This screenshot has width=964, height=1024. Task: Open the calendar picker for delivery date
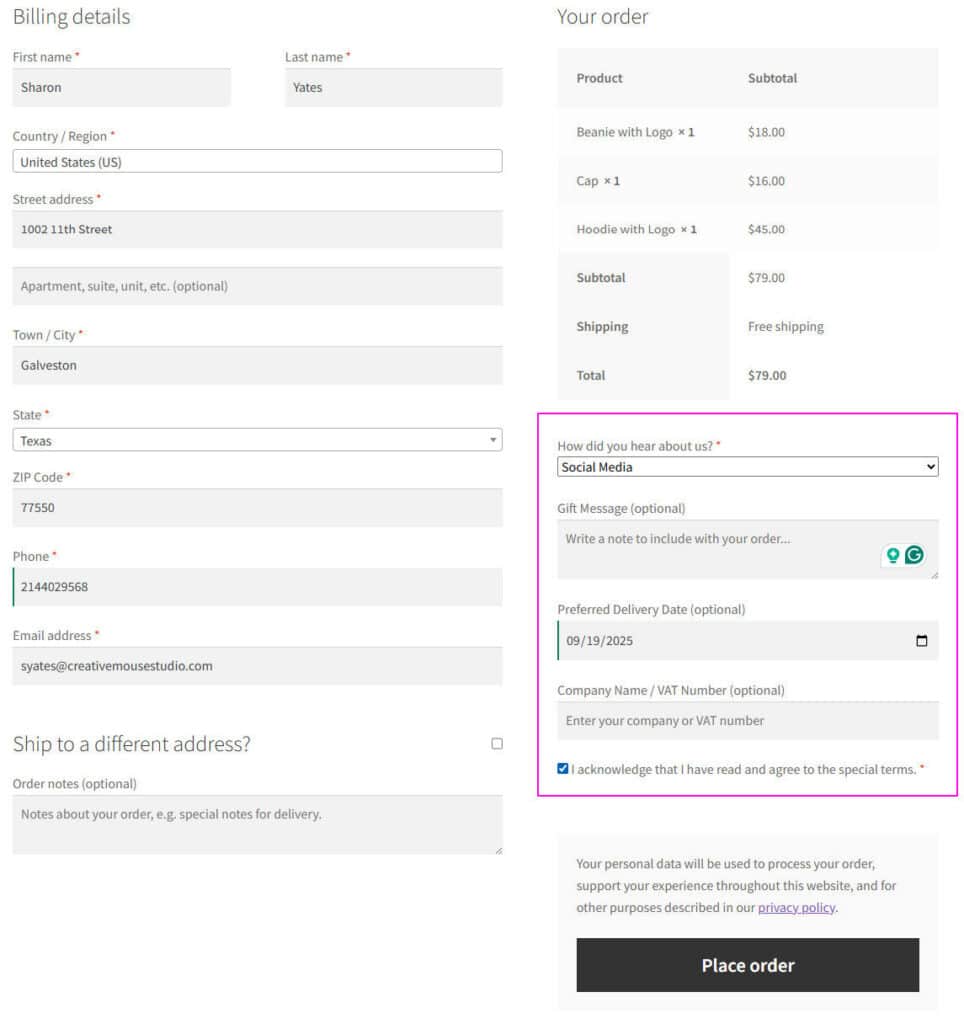921,641
